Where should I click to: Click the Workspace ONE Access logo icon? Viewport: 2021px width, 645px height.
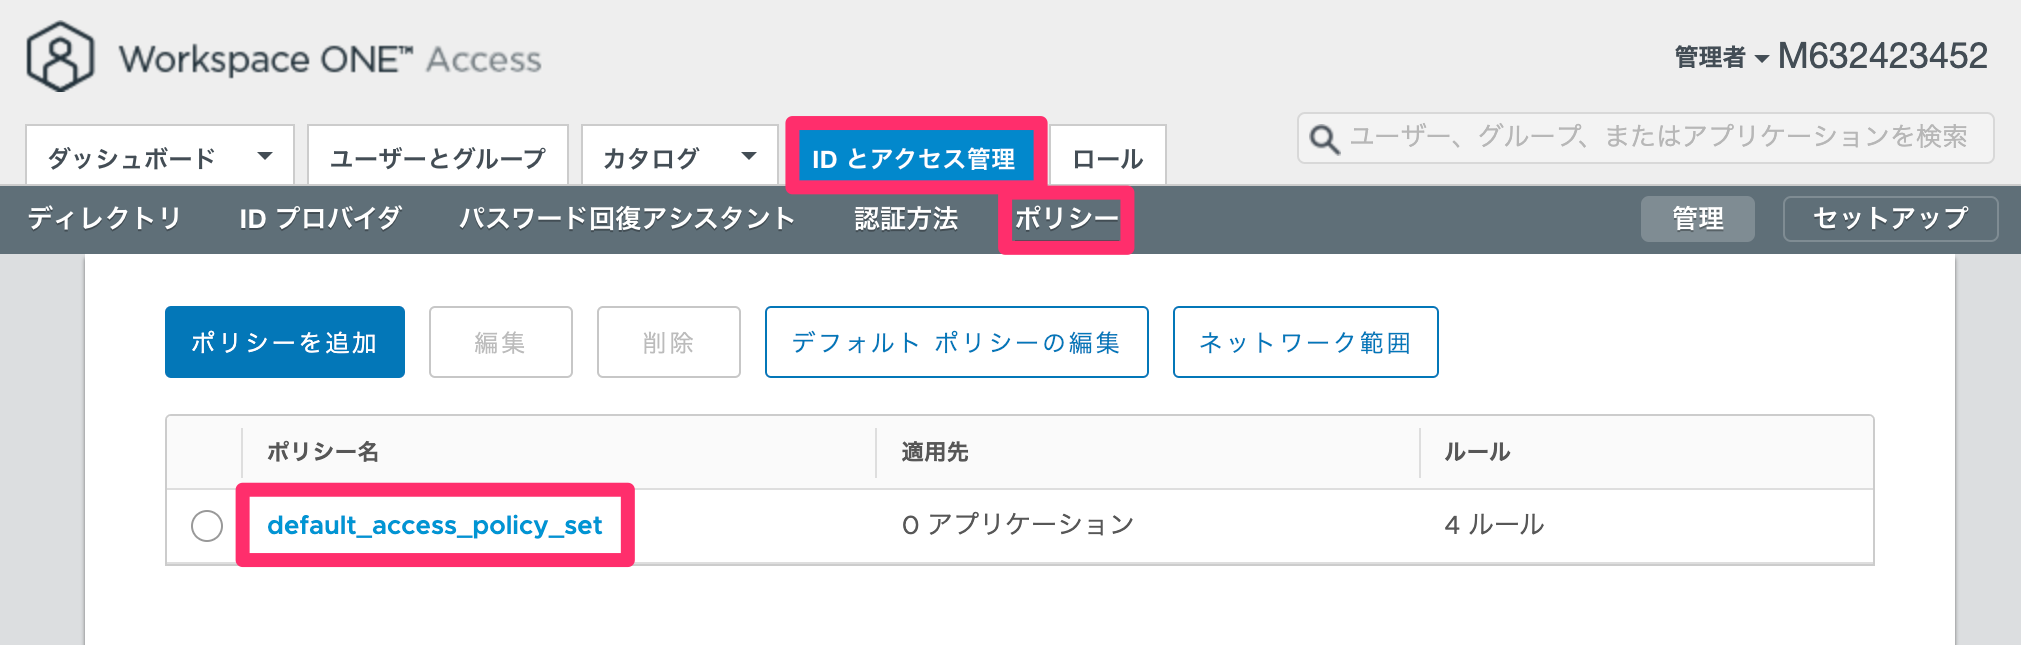(x=60, y=57)
